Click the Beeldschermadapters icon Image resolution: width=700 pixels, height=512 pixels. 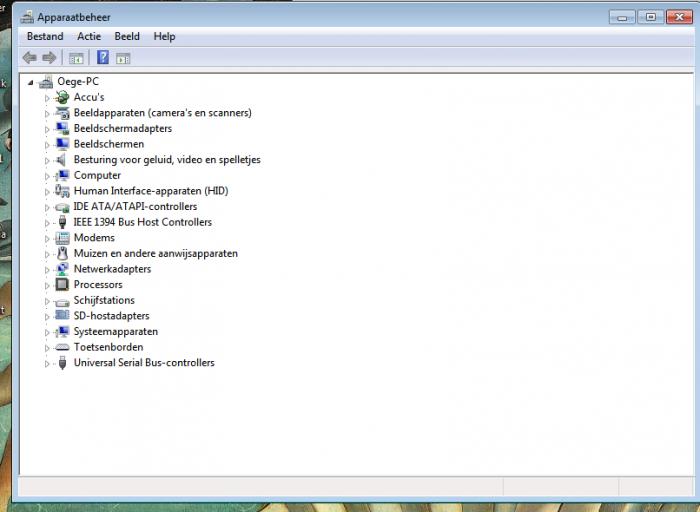[x=62, y=129]
